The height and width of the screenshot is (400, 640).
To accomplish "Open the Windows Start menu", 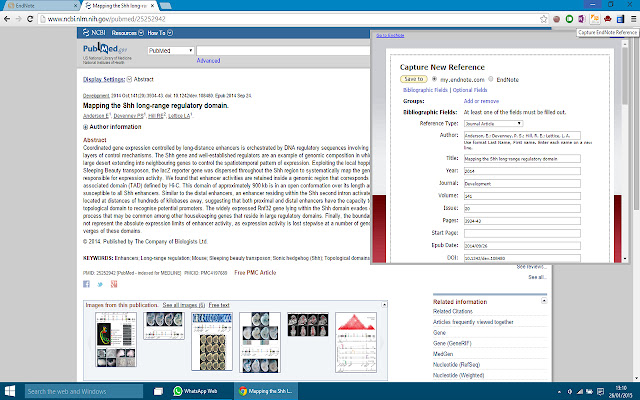I will pos(11,390).
